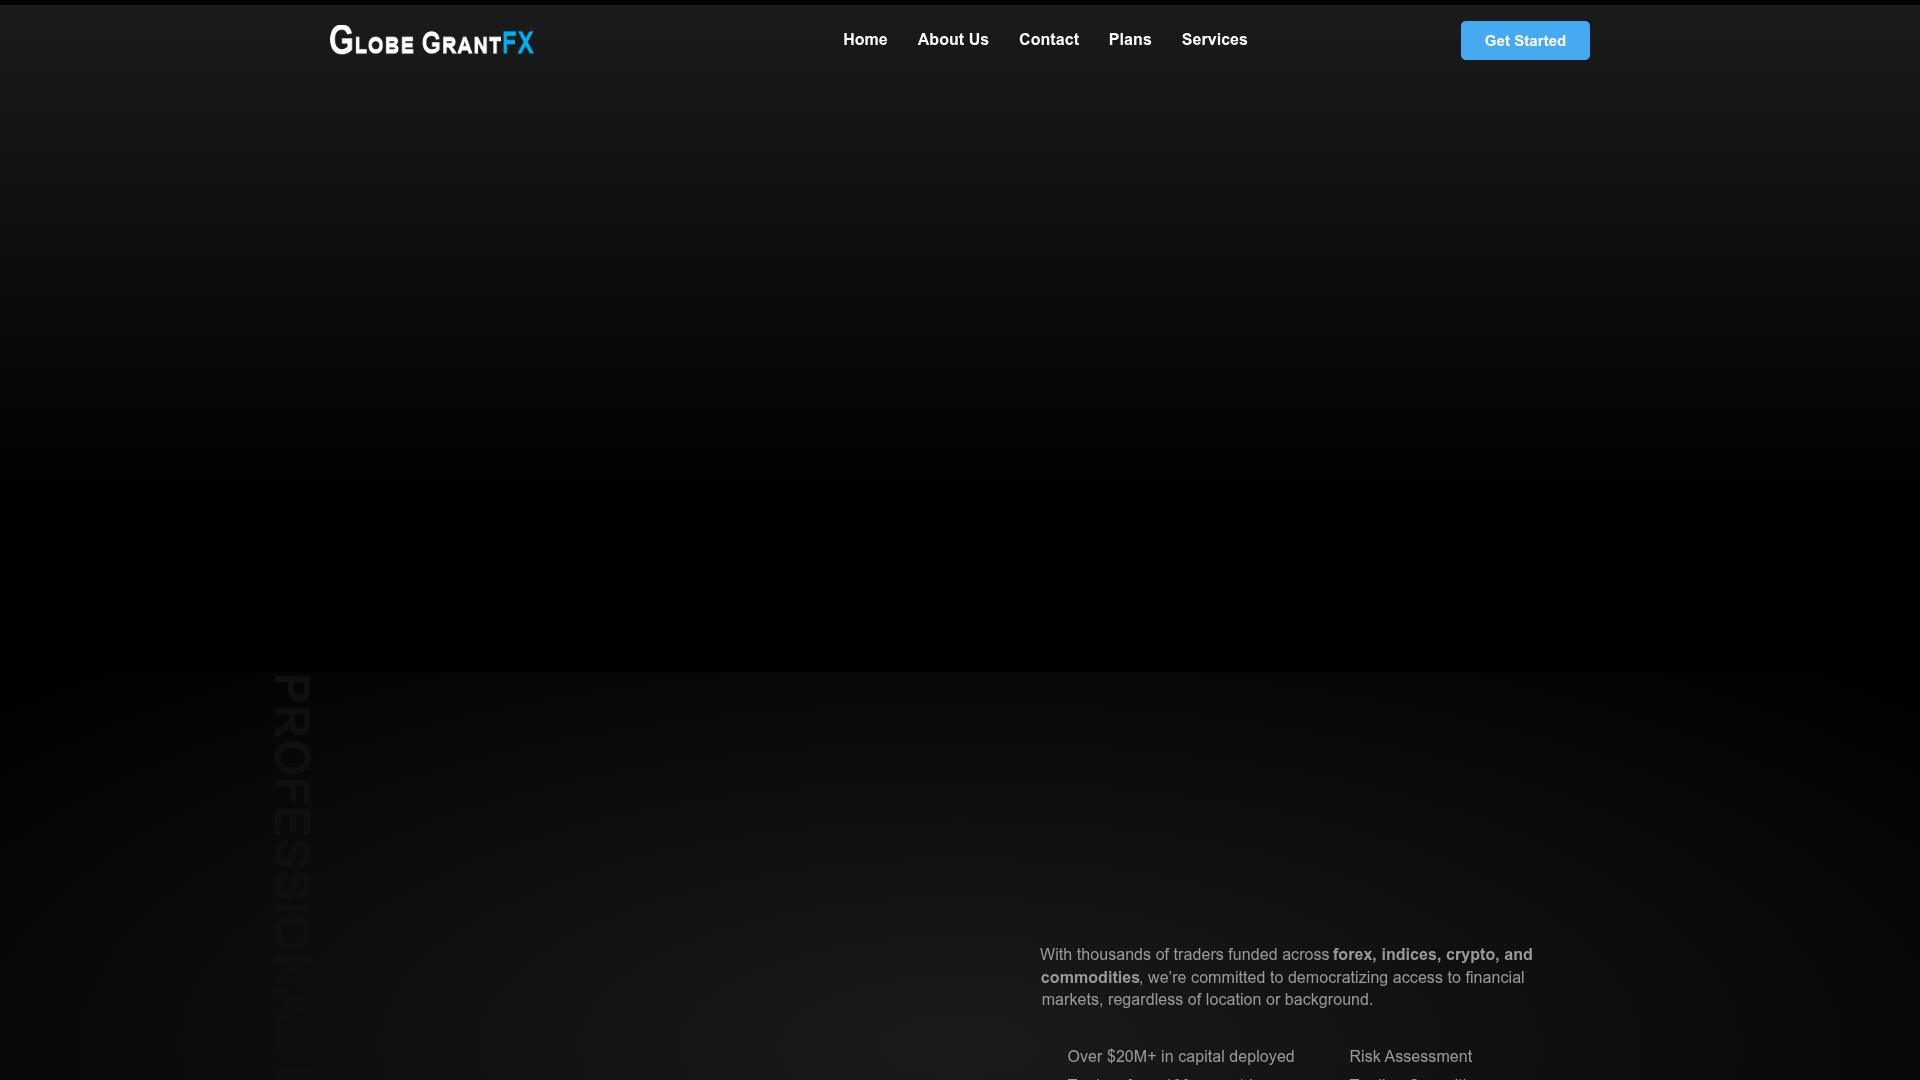Go to the About Us page
1920x1080 pixels.
(952, 40)
